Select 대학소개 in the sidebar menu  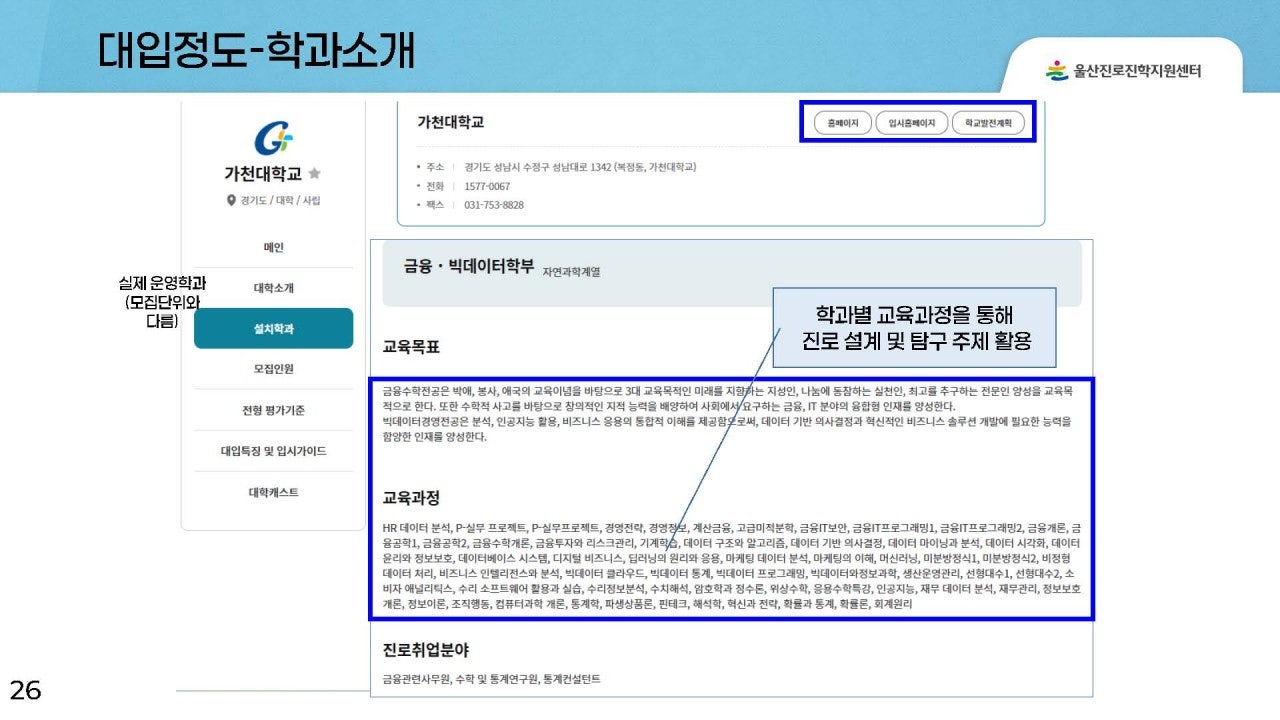pos(273,288)
